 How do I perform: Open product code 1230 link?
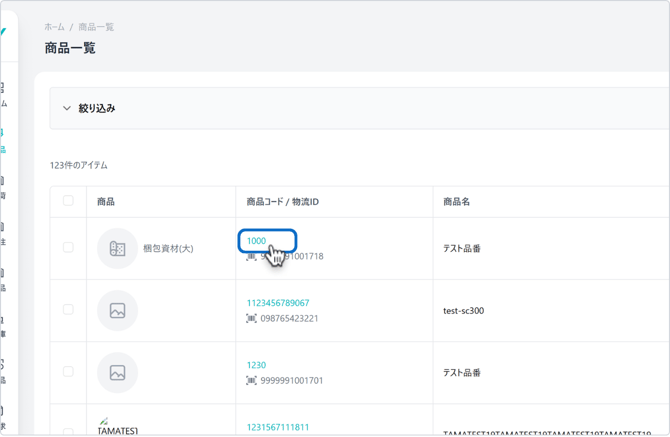click(256, 365)
